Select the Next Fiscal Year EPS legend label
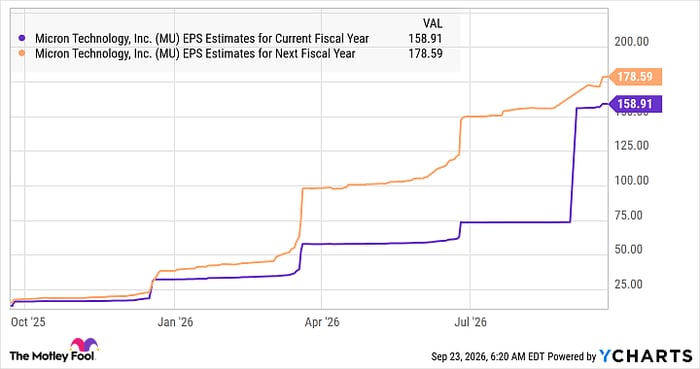The image size is (700, 369). point(195,54)
